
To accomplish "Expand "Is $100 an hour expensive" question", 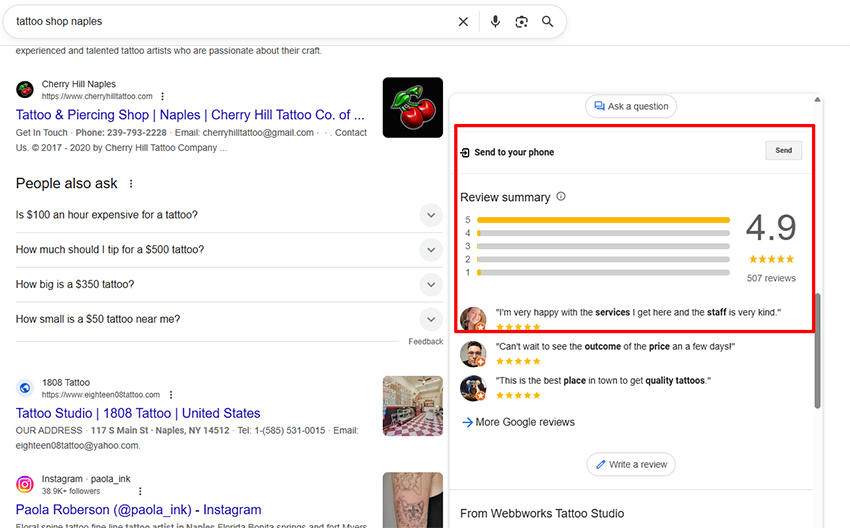I will [430, 215].
